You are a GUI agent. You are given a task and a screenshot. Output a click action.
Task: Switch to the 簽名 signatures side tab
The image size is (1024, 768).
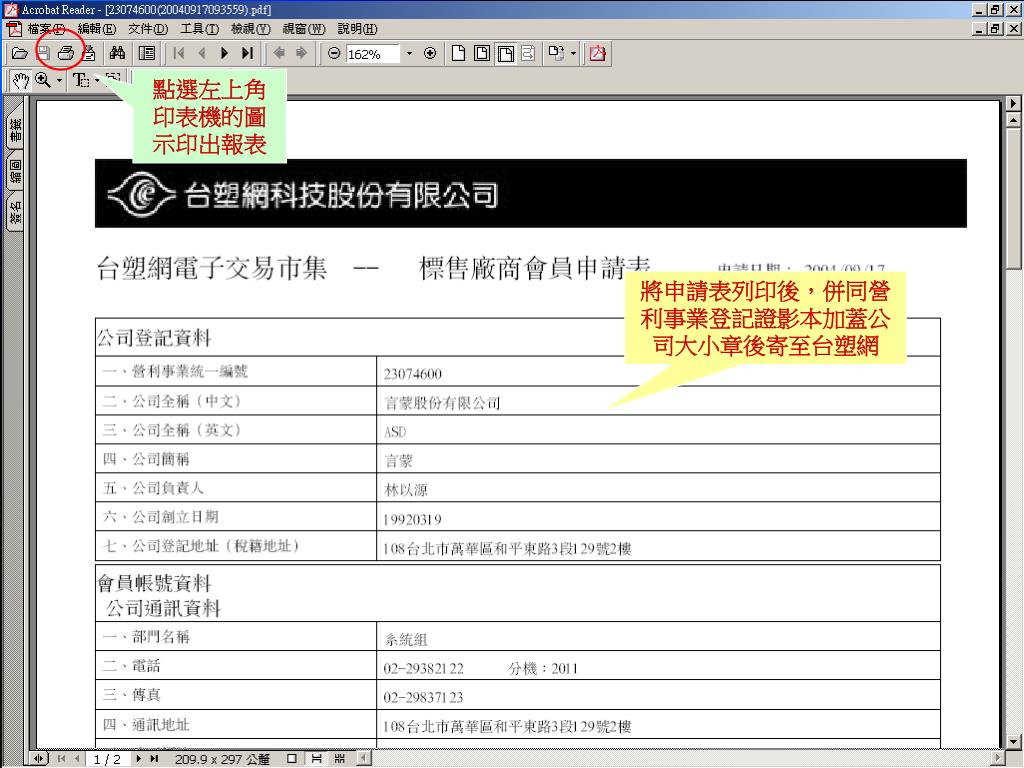pyautogui.click(x=15, y=212)
